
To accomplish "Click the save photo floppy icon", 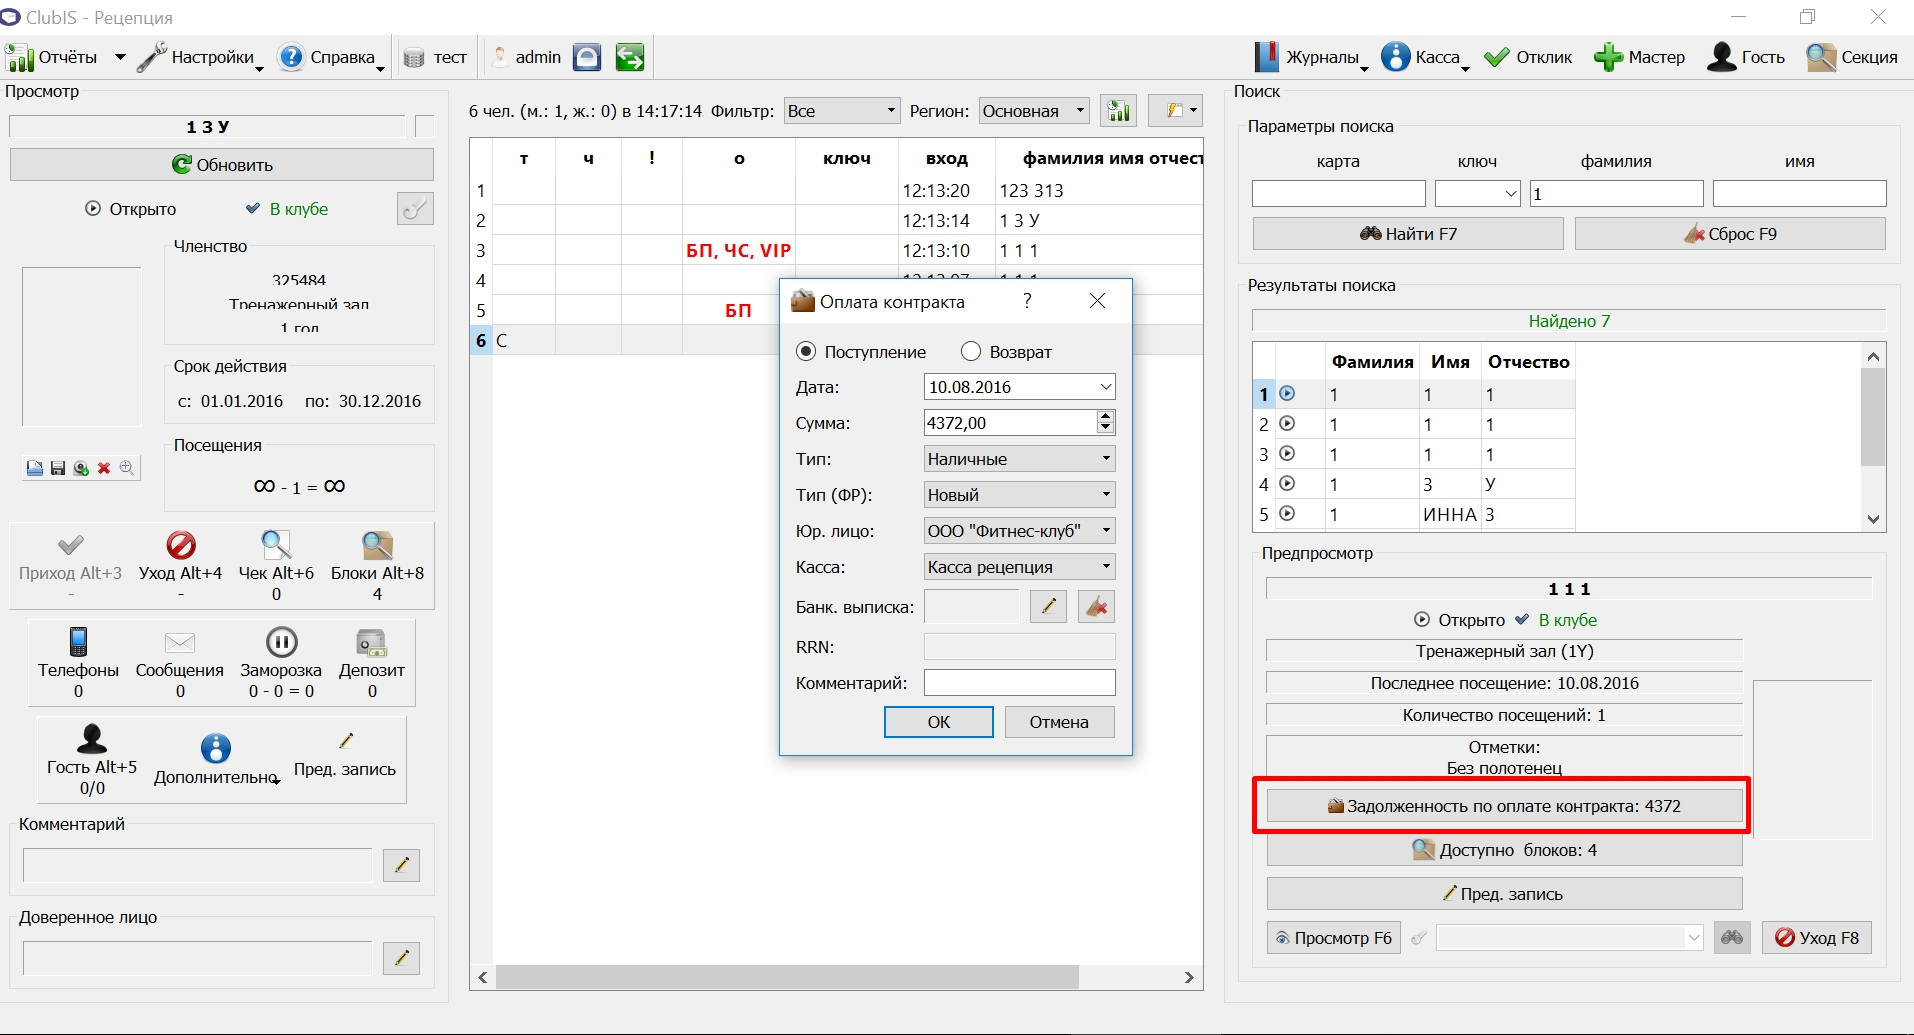I will (x=58, y=468).
